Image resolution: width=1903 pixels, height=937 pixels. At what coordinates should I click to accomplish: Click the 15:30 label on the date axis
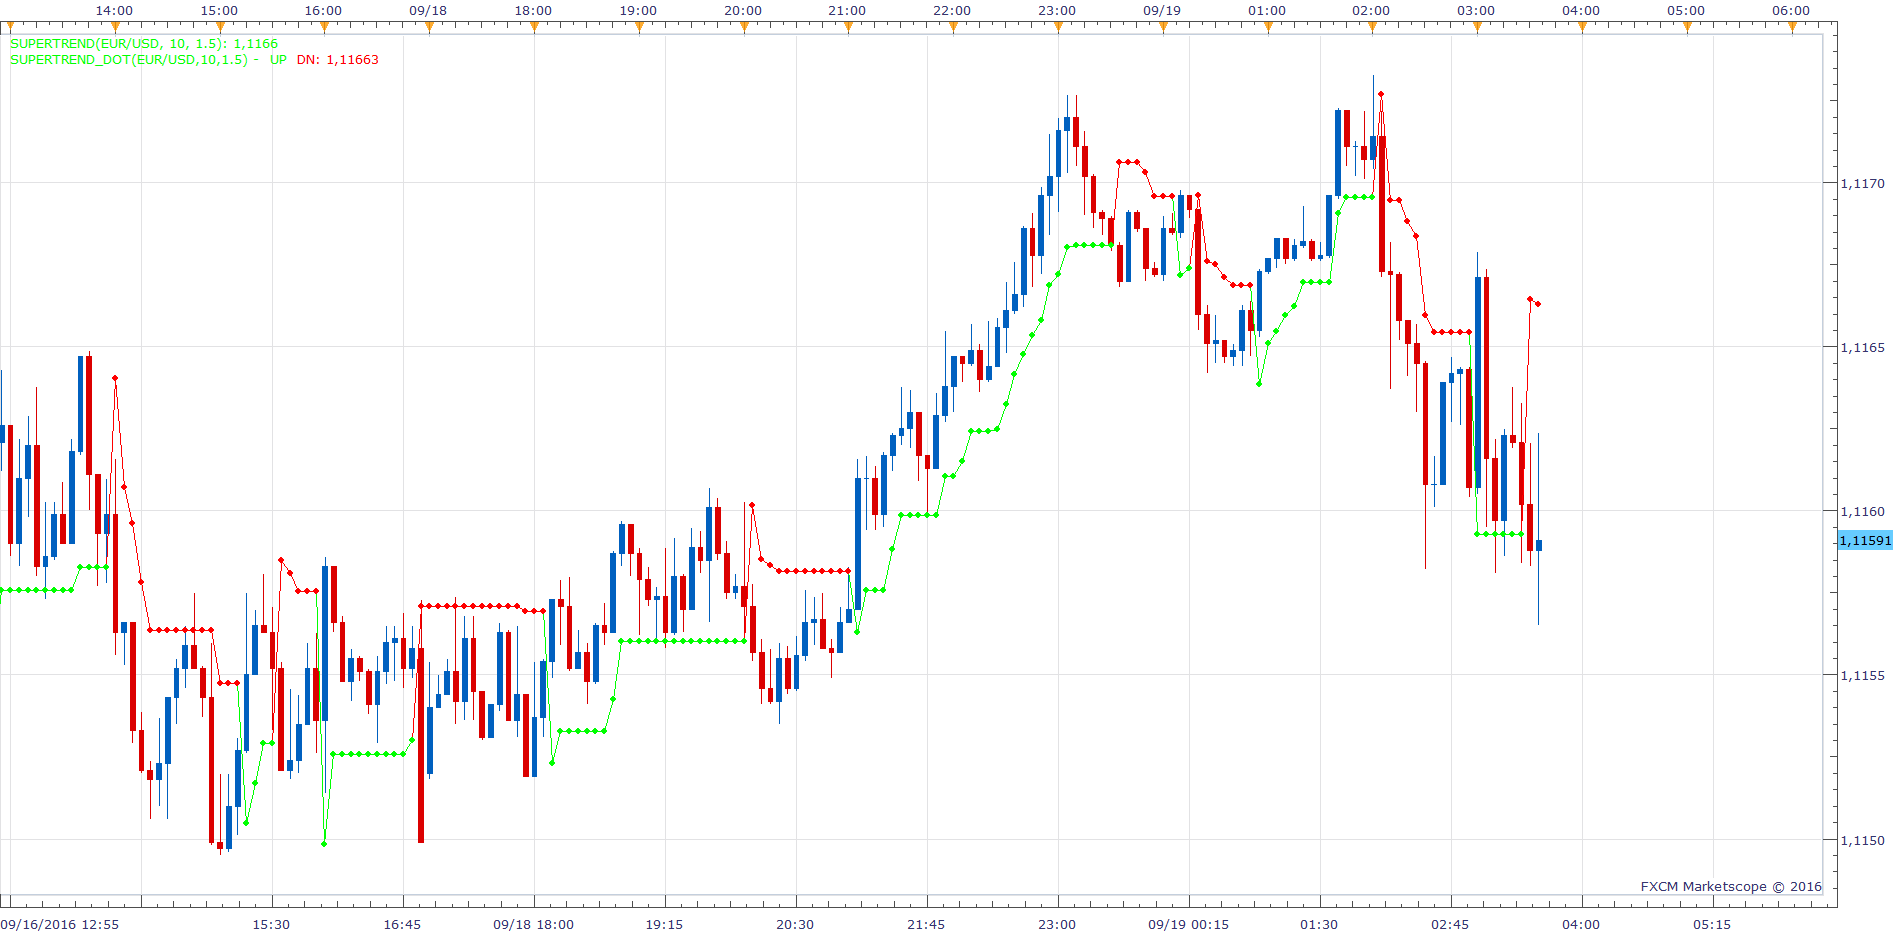tap(271, 925)
